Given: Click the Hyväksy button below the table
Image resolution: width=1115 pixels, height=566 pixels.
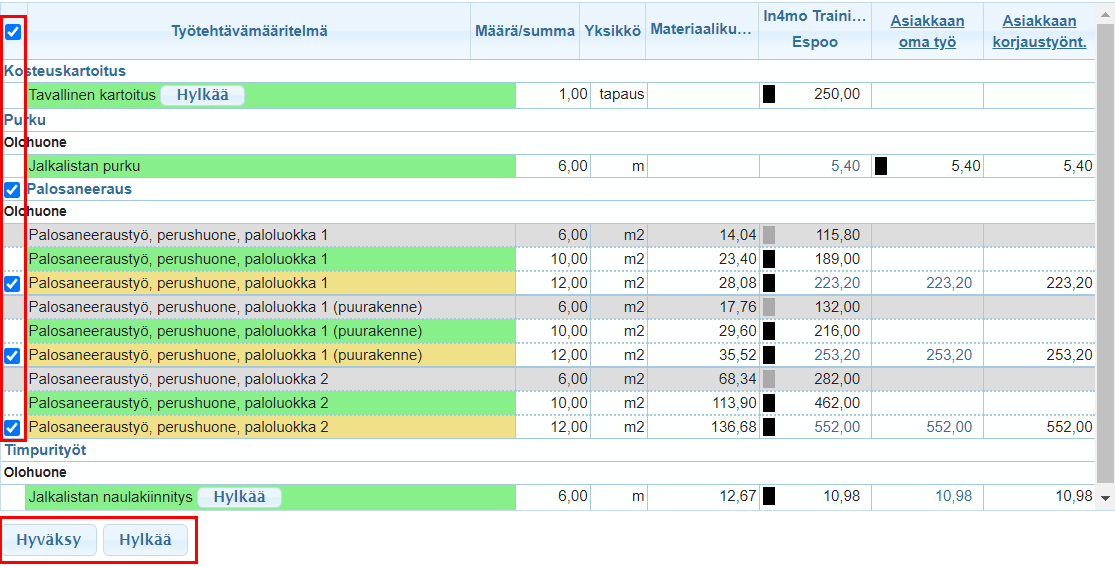Looking at the screenshot, I should click(x=48, y=540).
